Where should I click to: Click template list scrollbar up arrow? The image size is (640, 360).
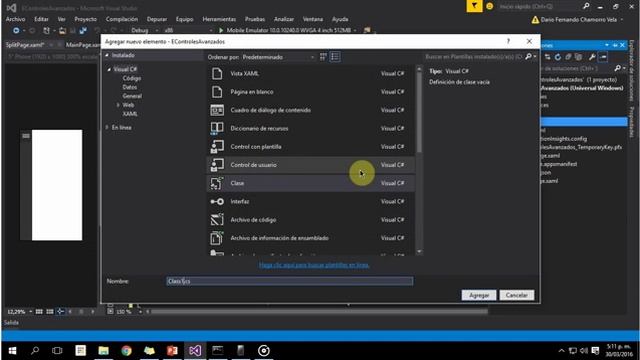pyautogui.click(x=419, y=69)
